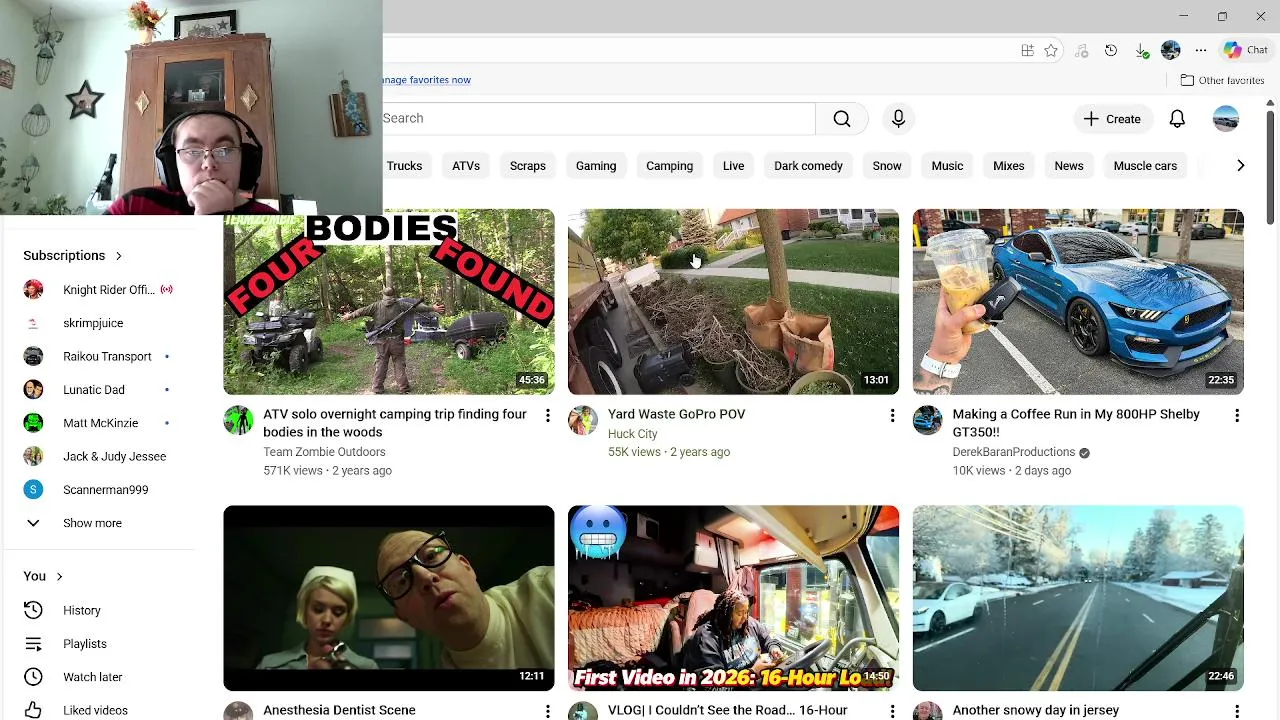1280x720 pixels.
Task: Select the News filter chip
Action: [x=1069, y=166]
